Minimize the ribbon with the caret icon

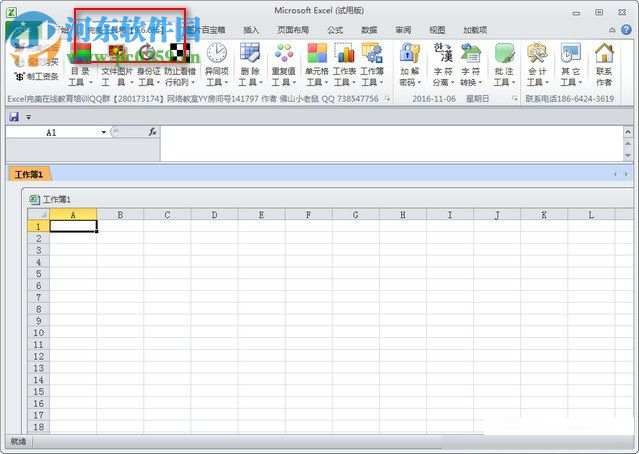(612, 30)
